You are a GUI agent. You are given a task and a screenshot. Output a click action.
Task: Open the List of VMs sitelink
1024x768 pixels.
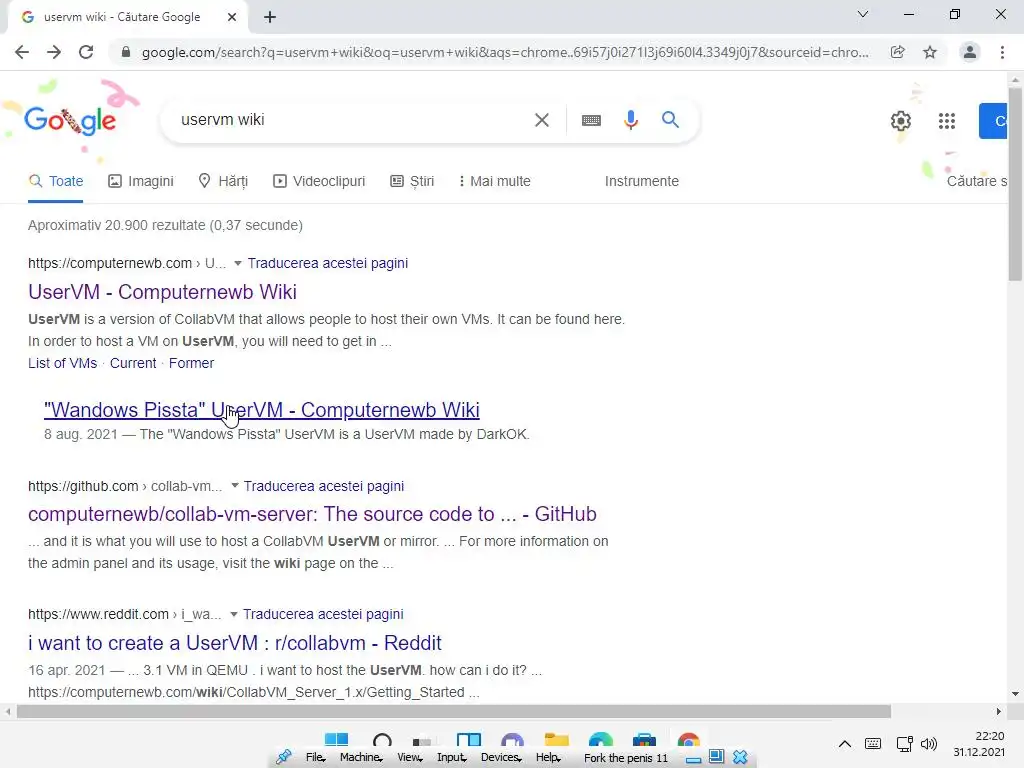click(x=62, y=363)
